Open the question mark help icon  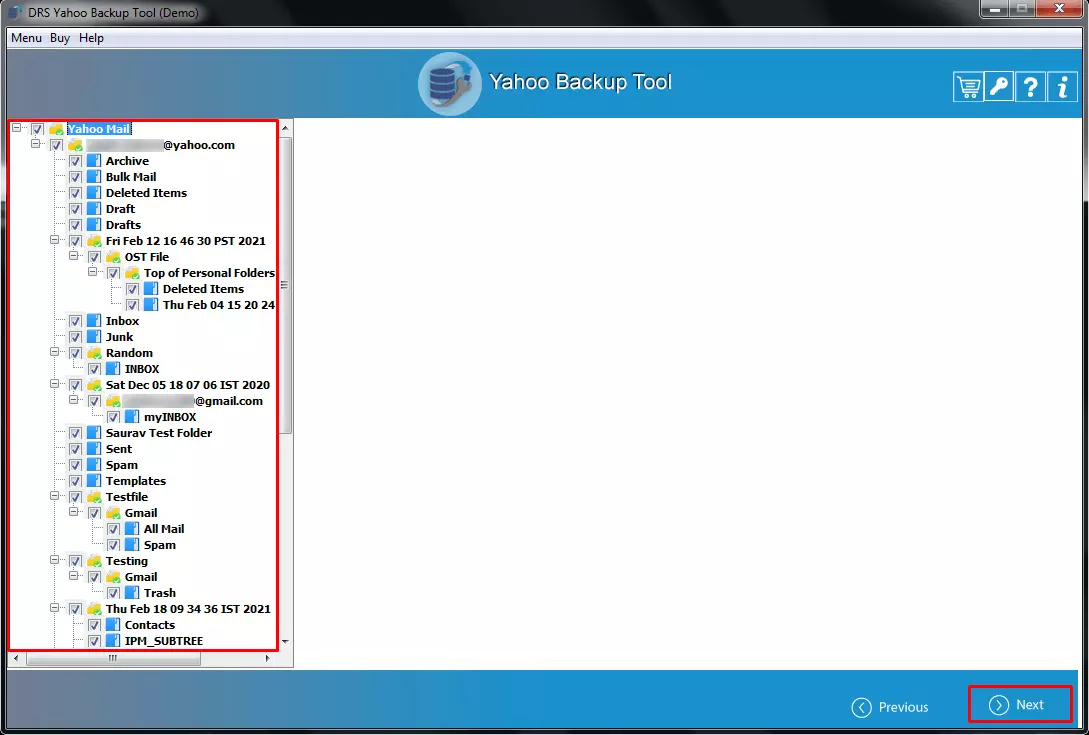pyautogui.click(x=1031, y=87)
